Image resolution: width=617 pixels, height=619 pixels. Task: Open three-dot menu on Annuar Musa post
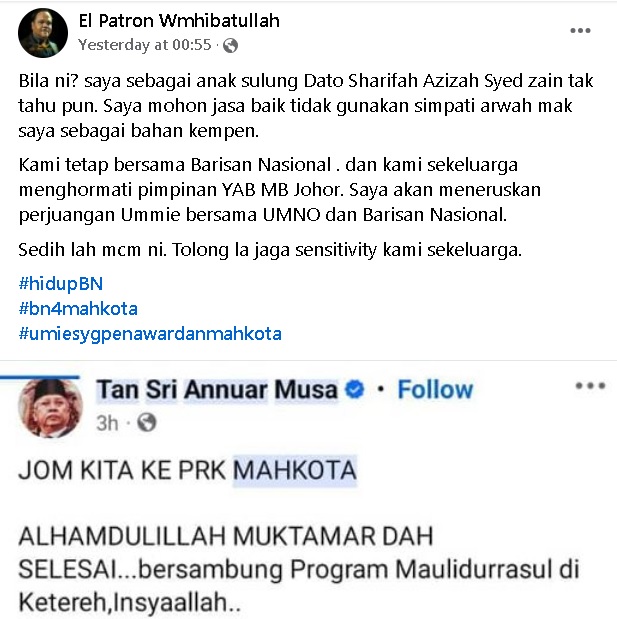590,386
